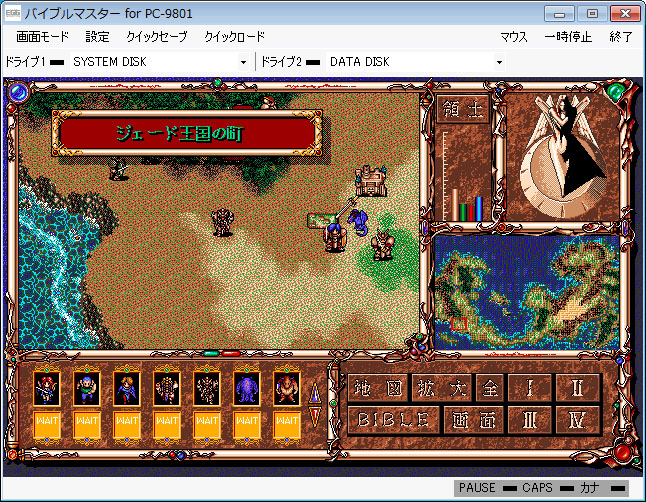Click the down arrow beside the unit list
Viewport: 646px width, 502px height.
(x=315, y=417)
